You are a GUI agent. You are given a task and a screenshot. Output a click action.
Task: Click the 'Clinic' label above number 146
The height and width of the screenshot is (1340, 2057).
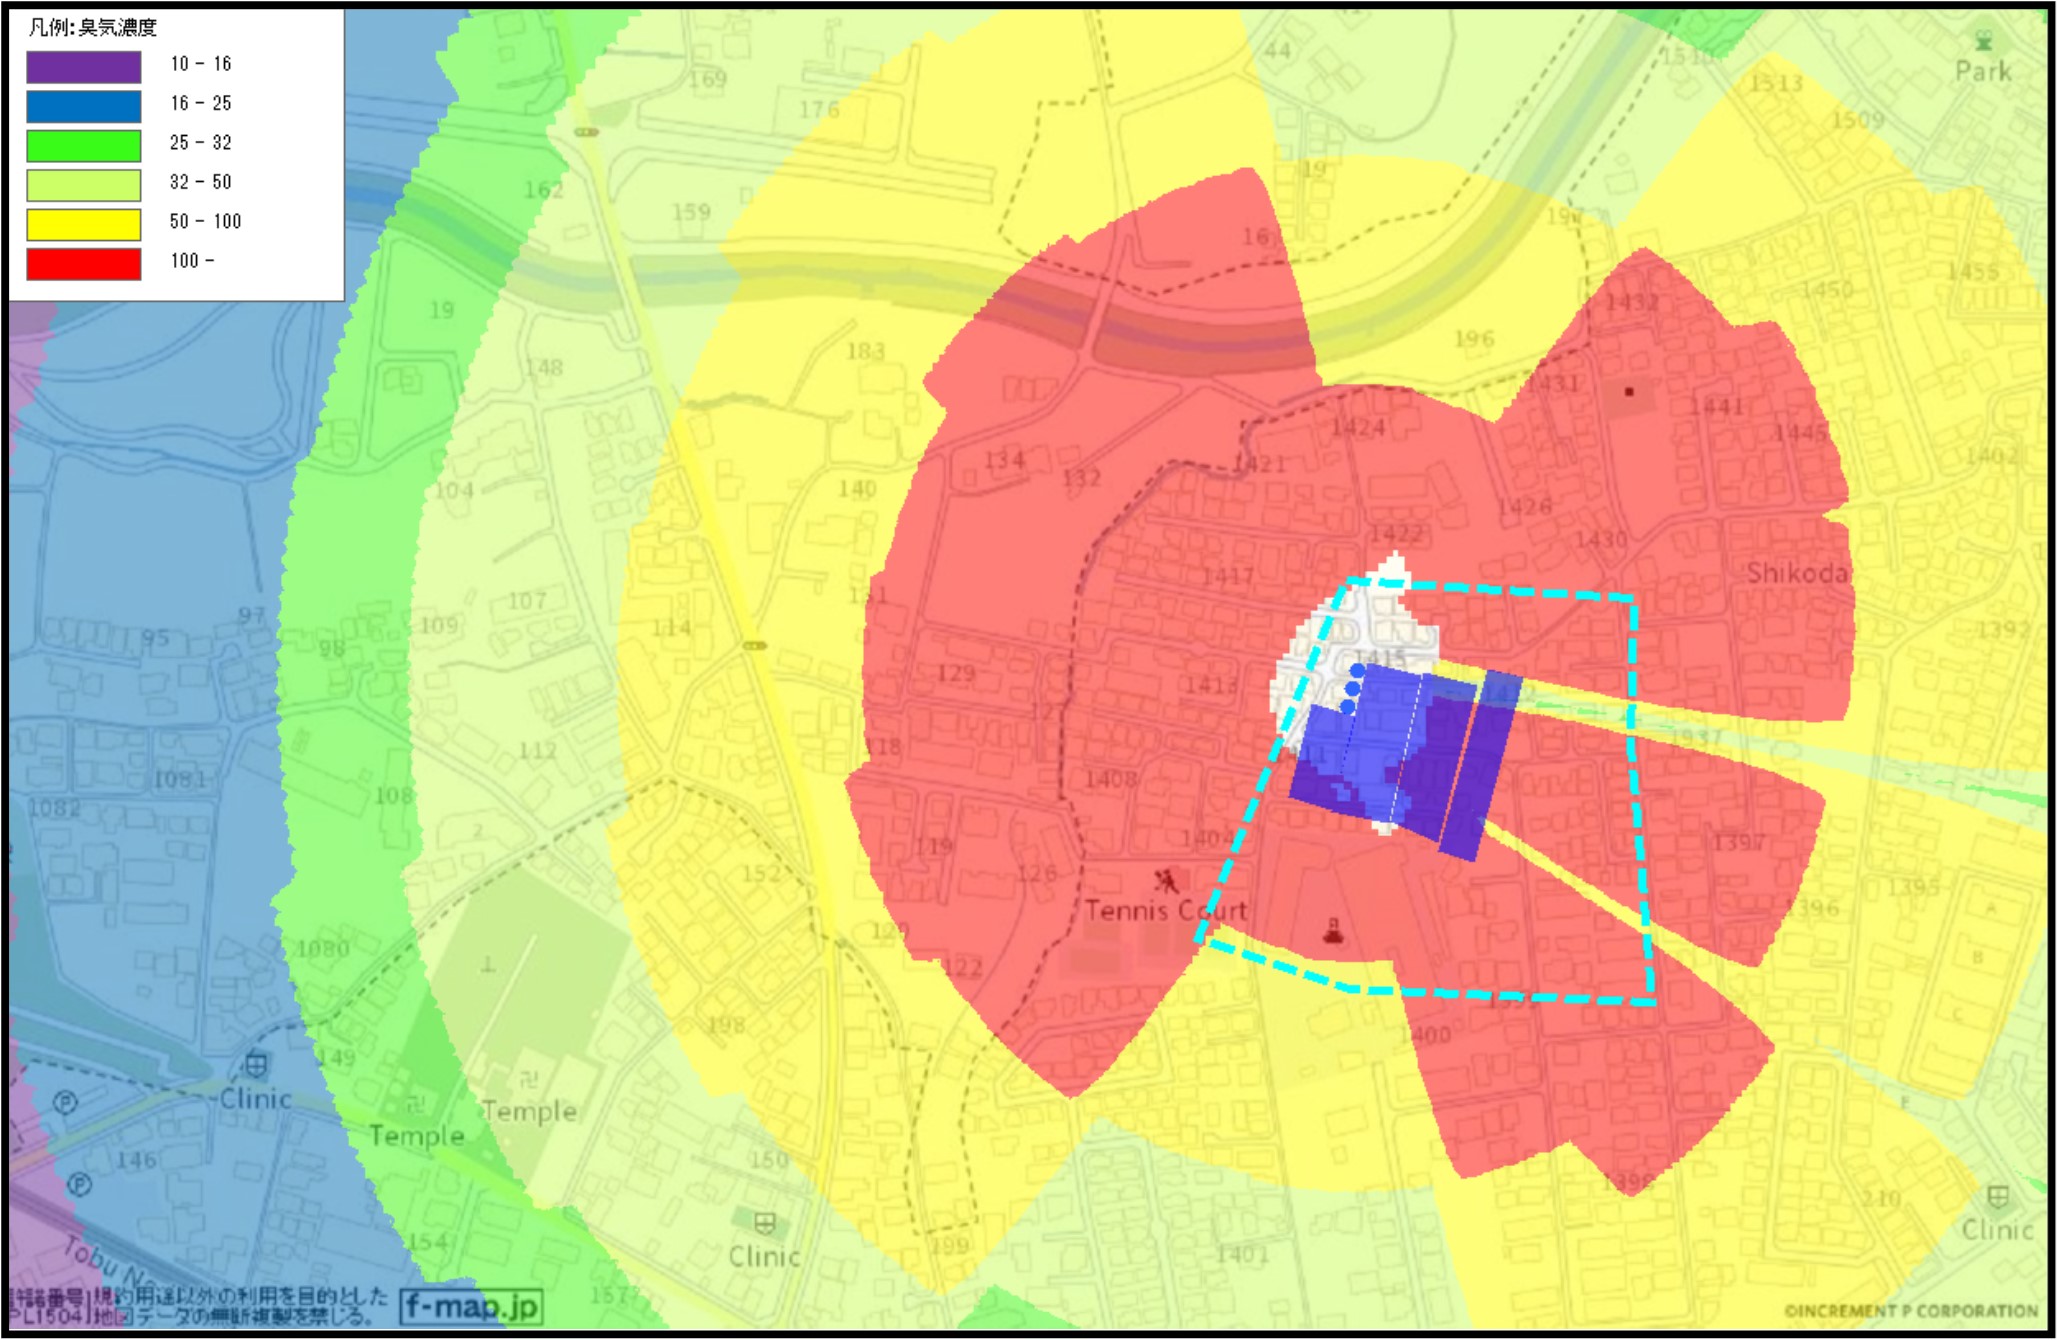(x=256, y=1098)
